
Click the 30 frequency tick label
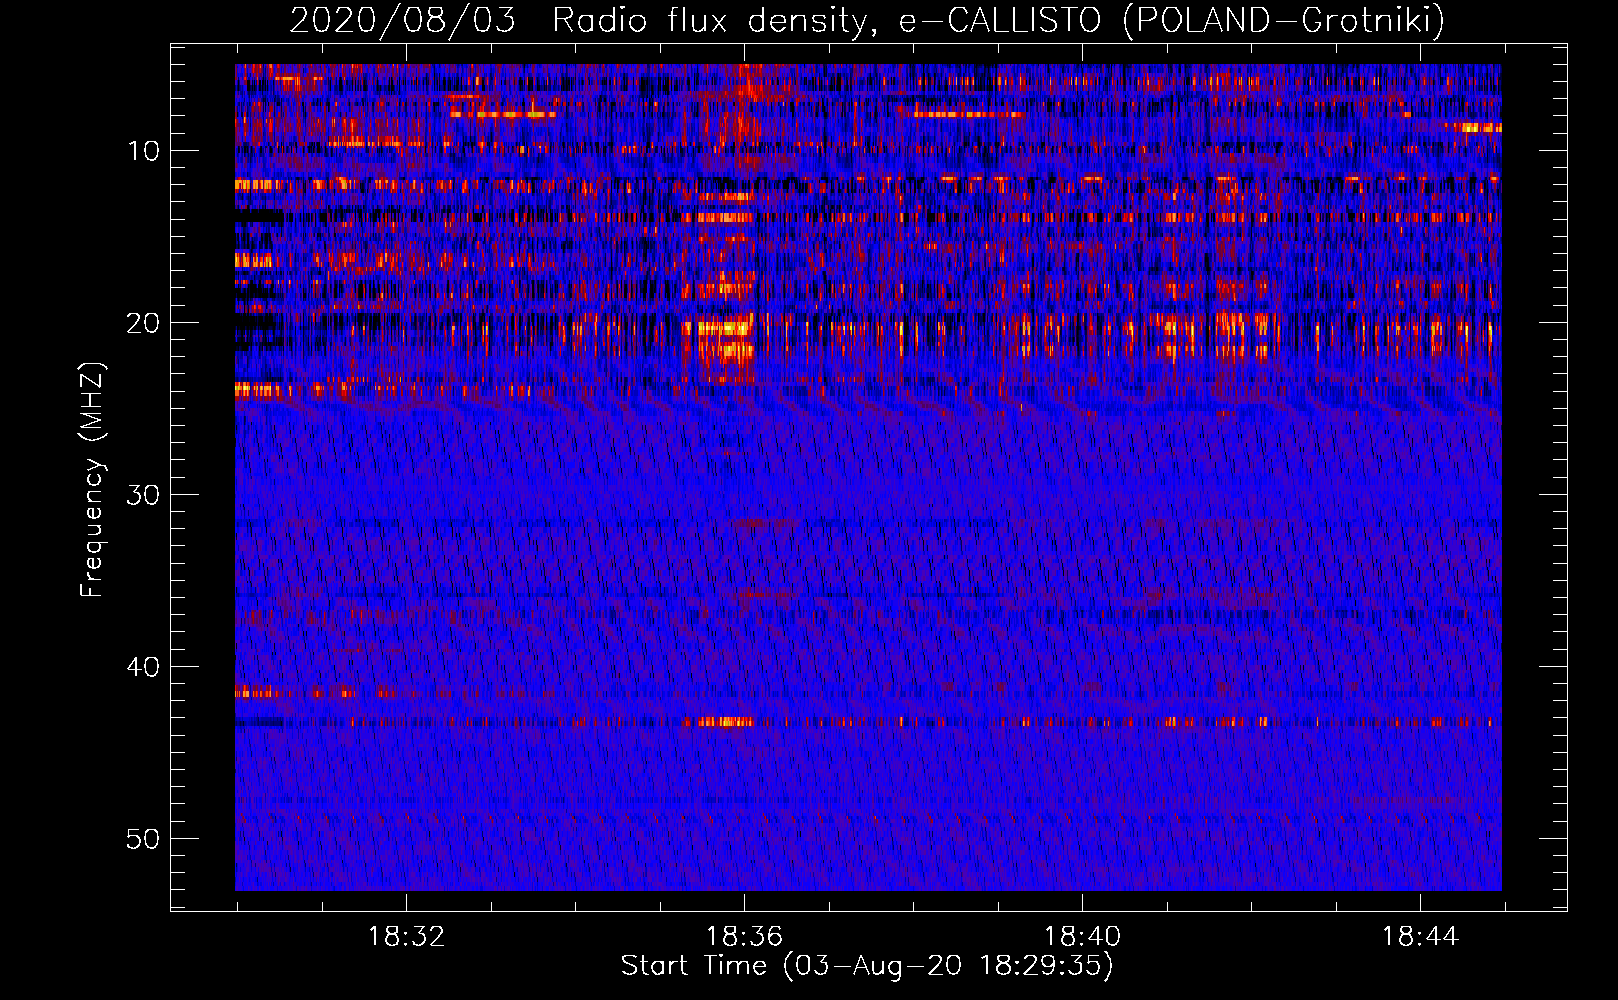click(144, 495)
